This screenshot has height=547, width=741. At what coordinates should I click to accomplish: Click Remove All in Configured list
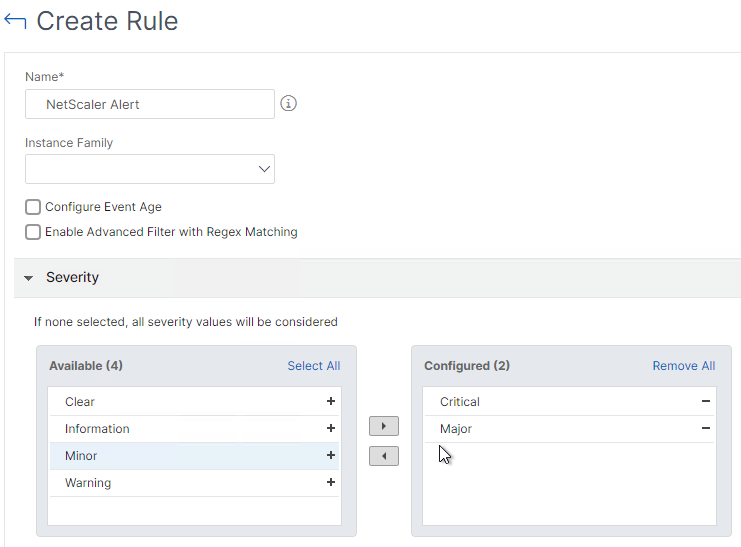tap(684, 366)
